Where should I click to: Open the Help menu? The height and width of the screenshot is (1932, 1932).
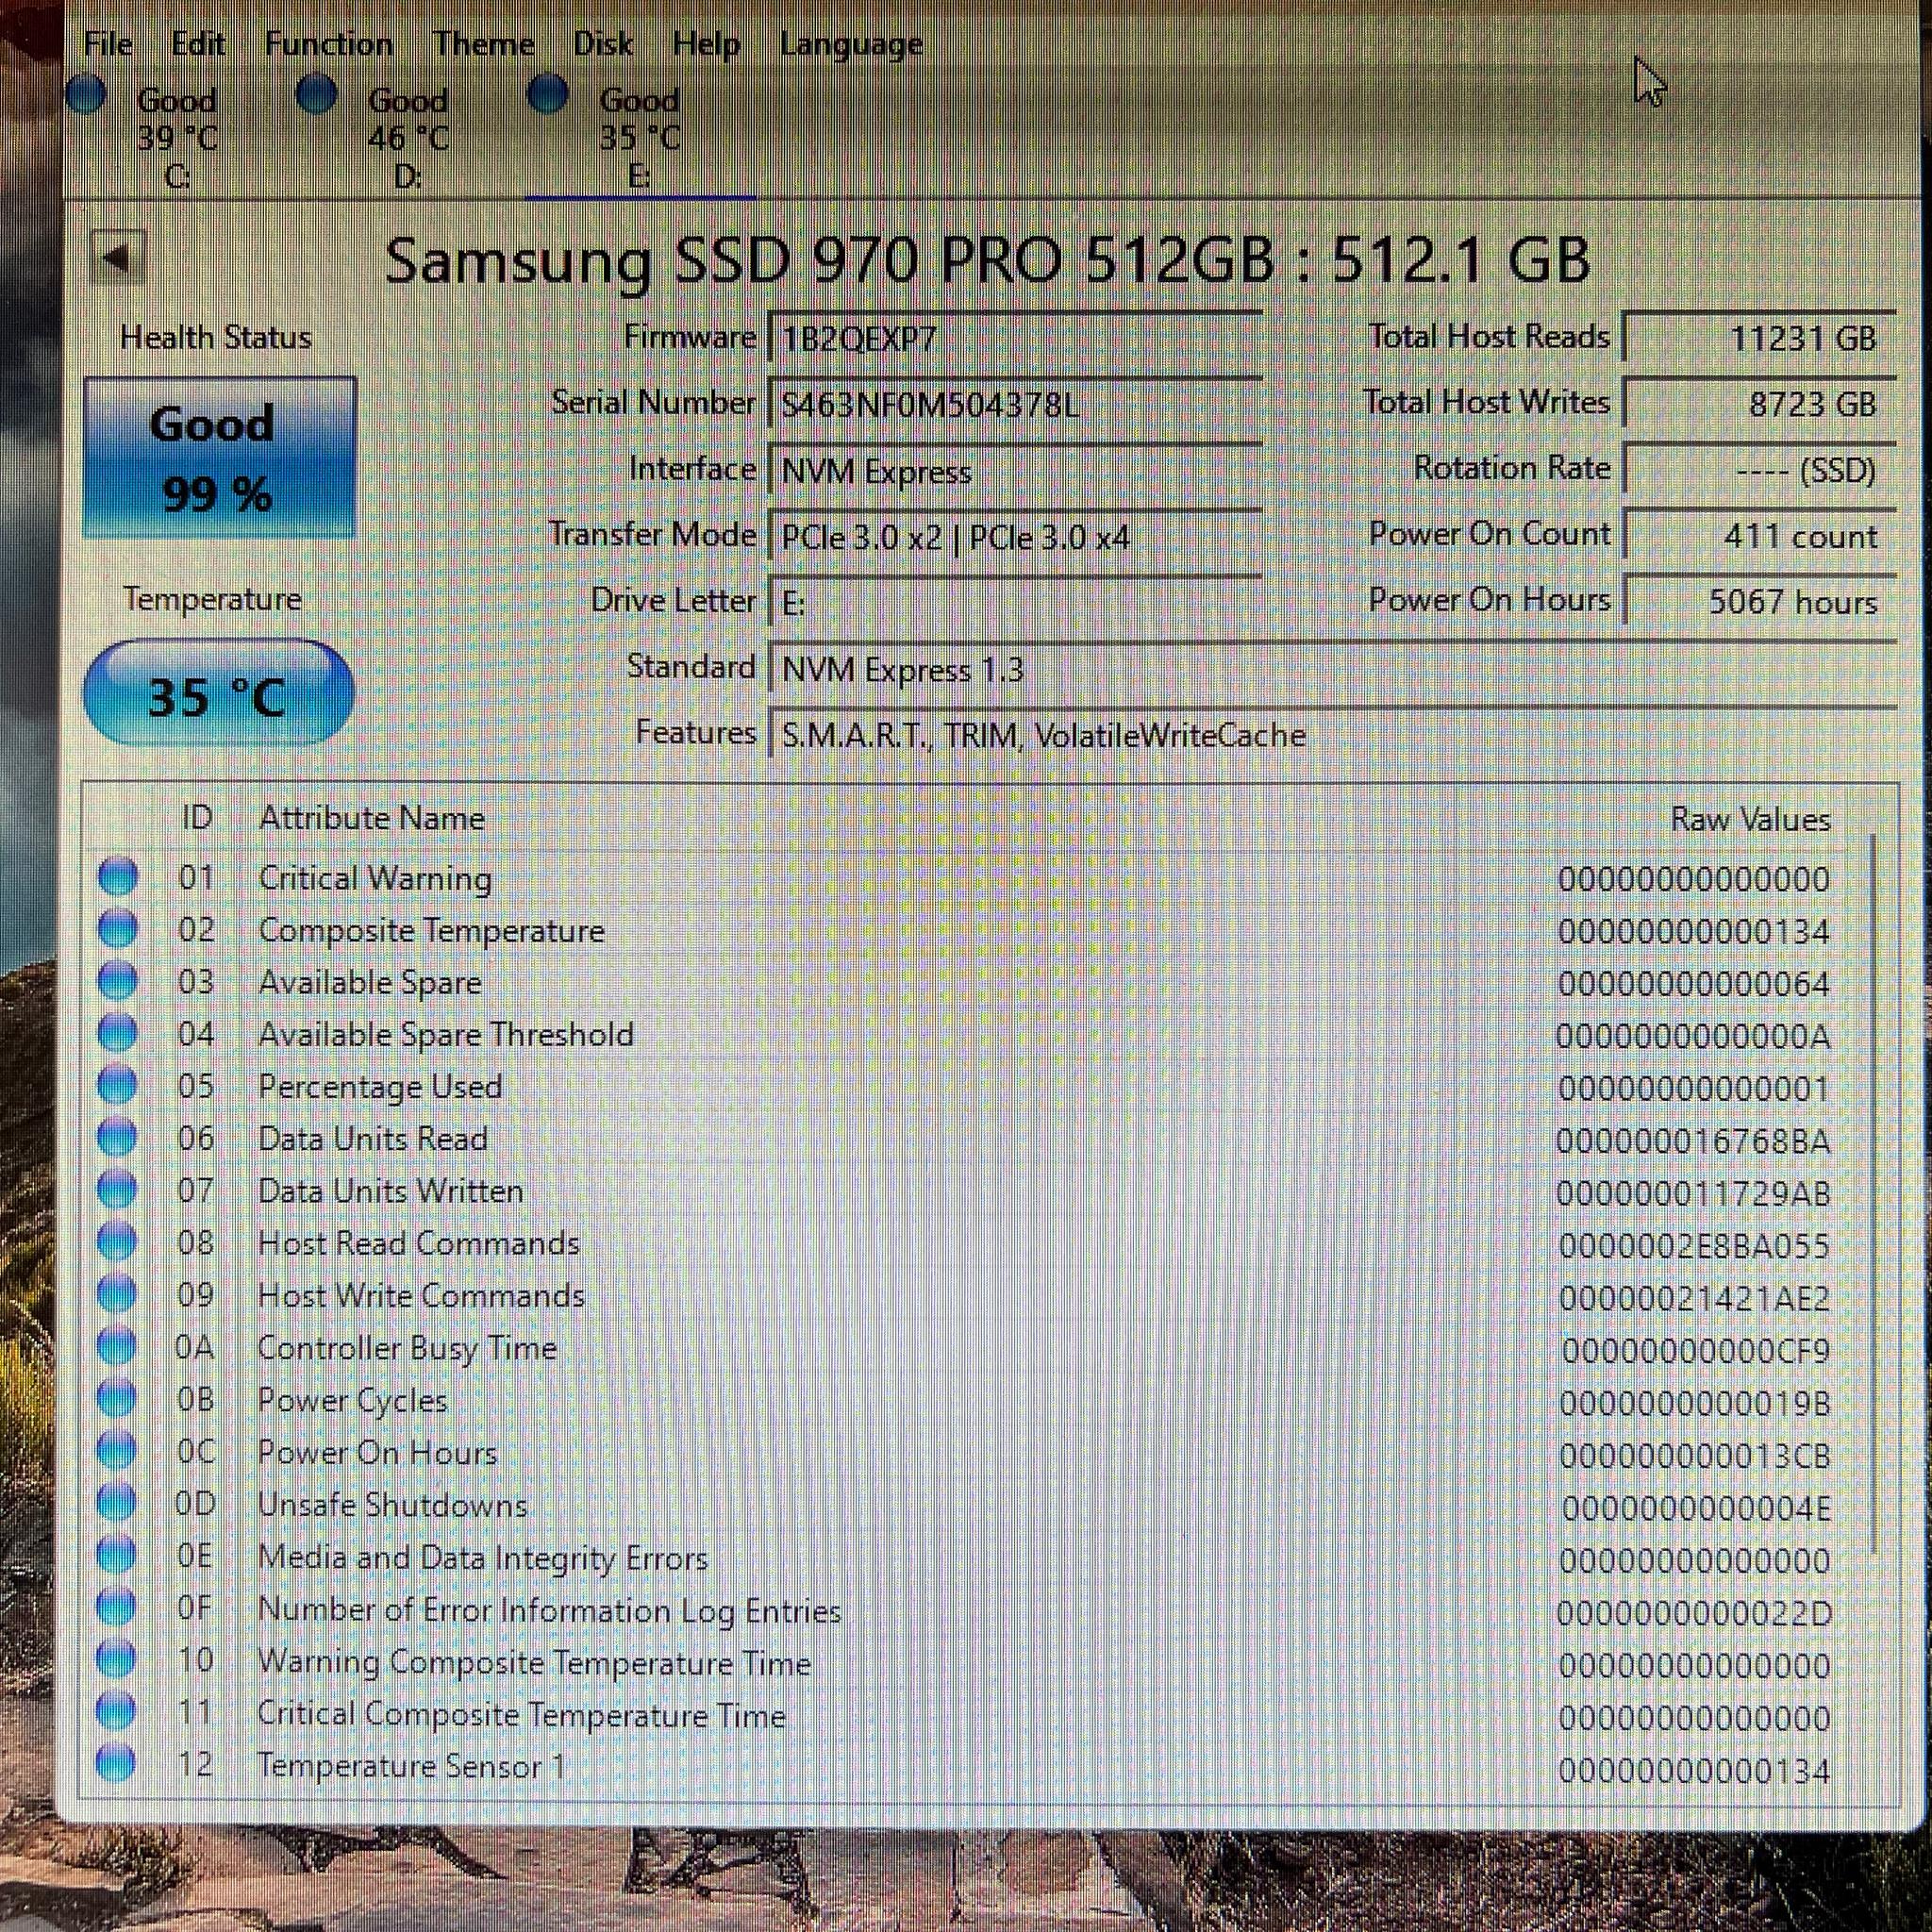pyautogui.click(x=706, y=44)
